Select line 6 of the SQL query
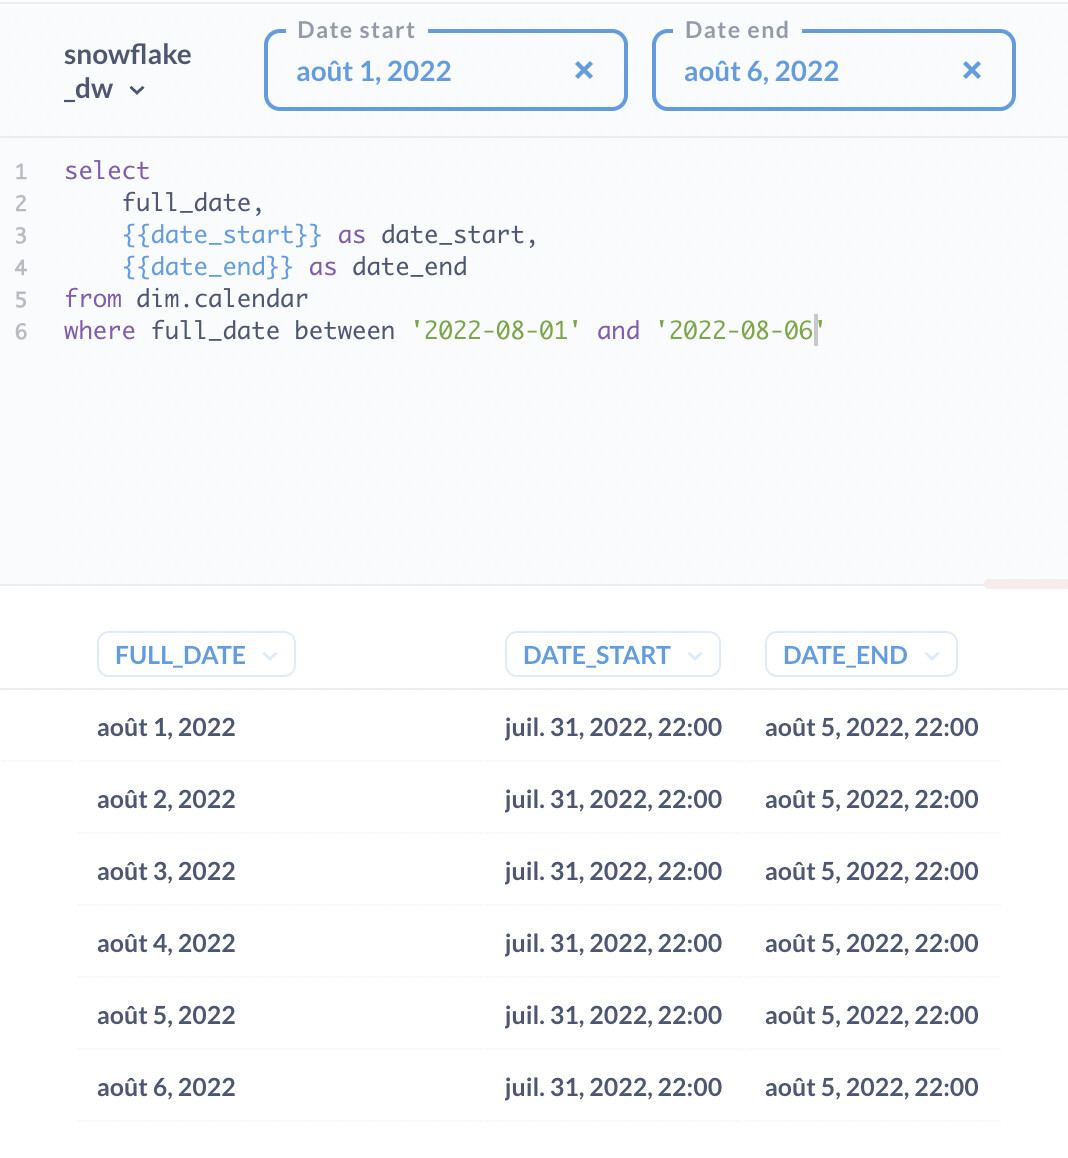 pyautogui.click(x=440, y=330)
